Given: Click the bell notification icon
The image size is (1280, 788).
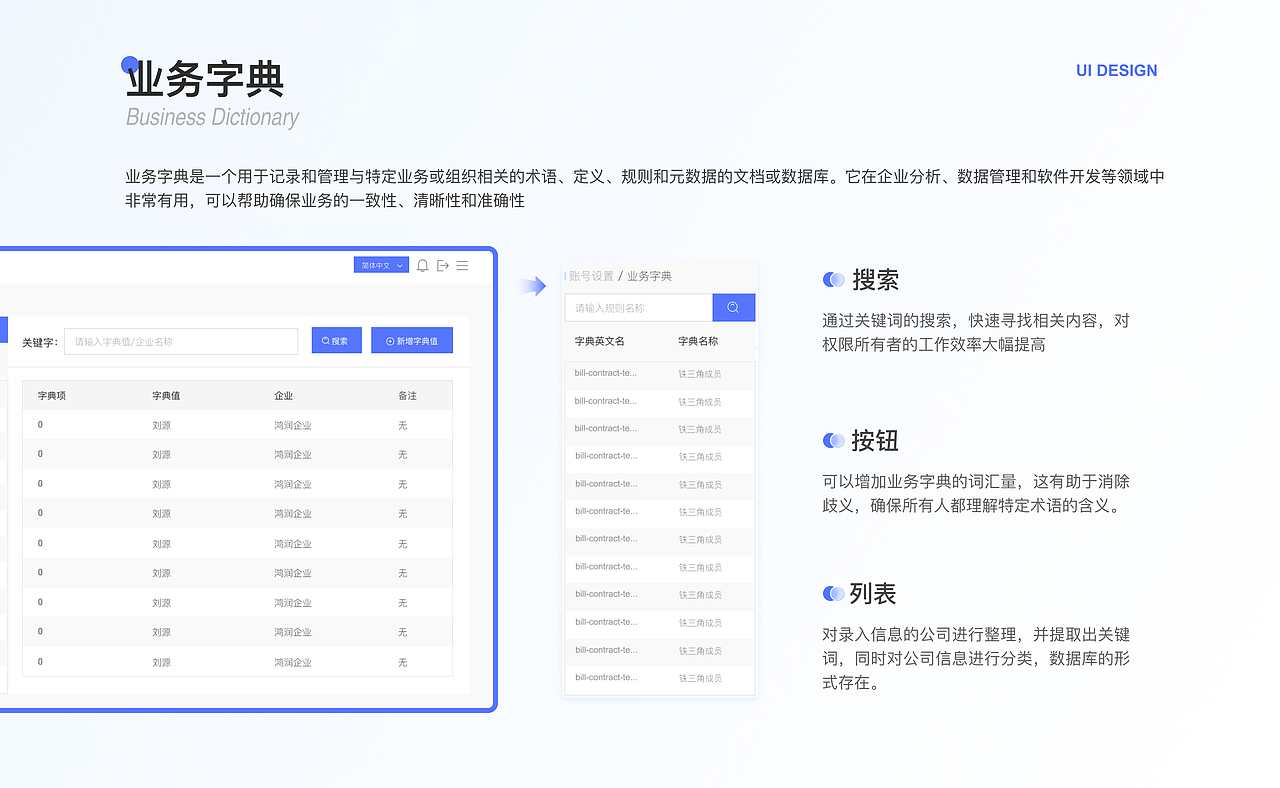Looking at the screenshot, I should point(422,265).
